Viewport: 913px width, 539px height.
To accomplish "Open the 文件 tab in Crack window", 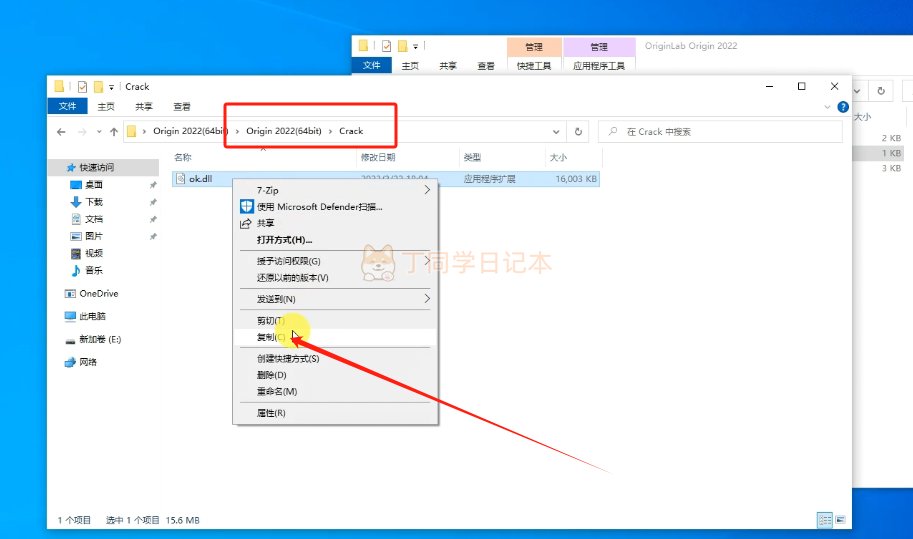I will click(67, 106).
